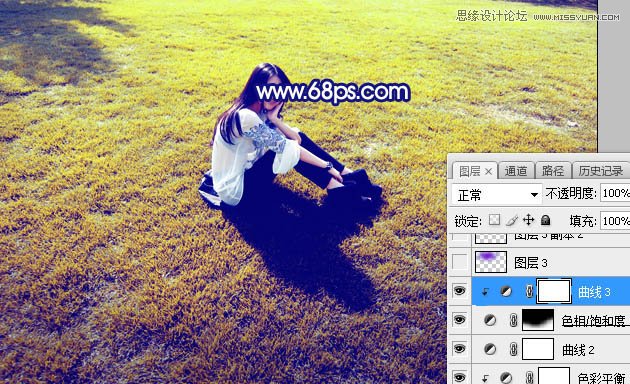Click the mask link icon on 曲线 3

click(x=529, y=292)
